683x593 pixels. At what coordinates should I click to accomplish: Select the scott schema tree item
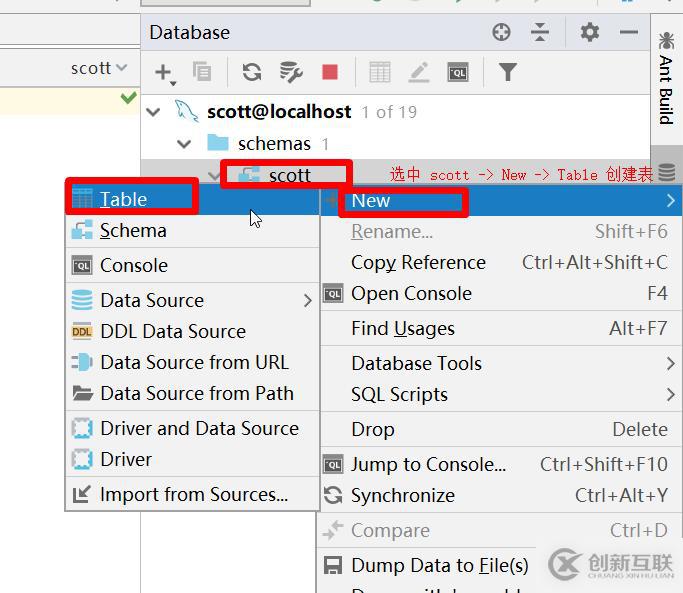pos(290,176)
